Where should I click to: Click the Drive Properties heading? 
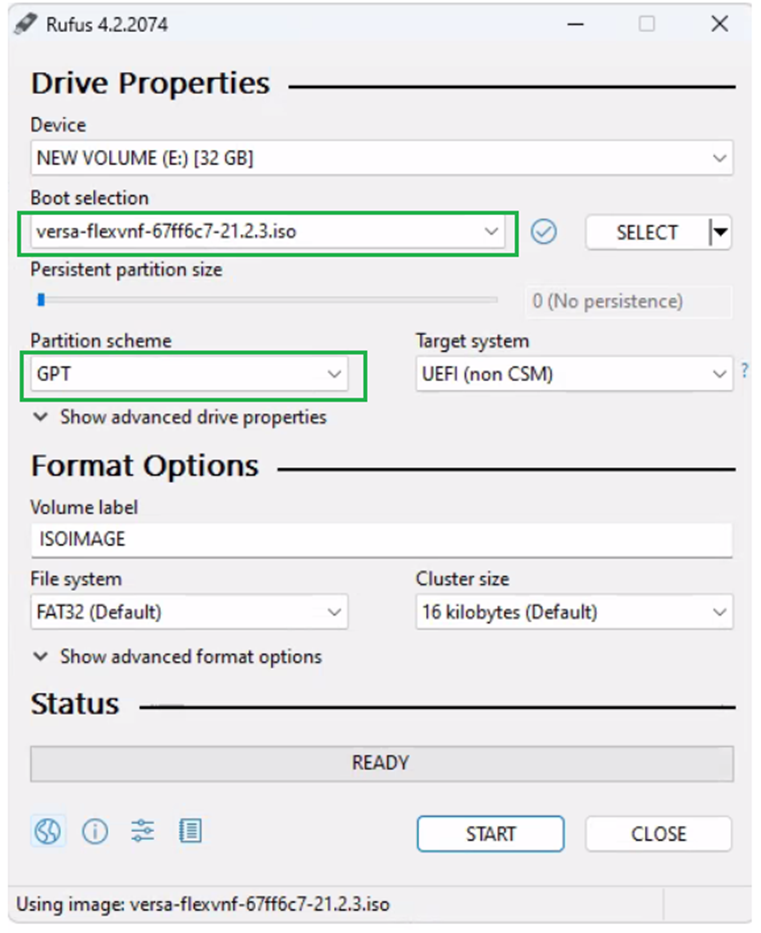click(x=150, y=84)
